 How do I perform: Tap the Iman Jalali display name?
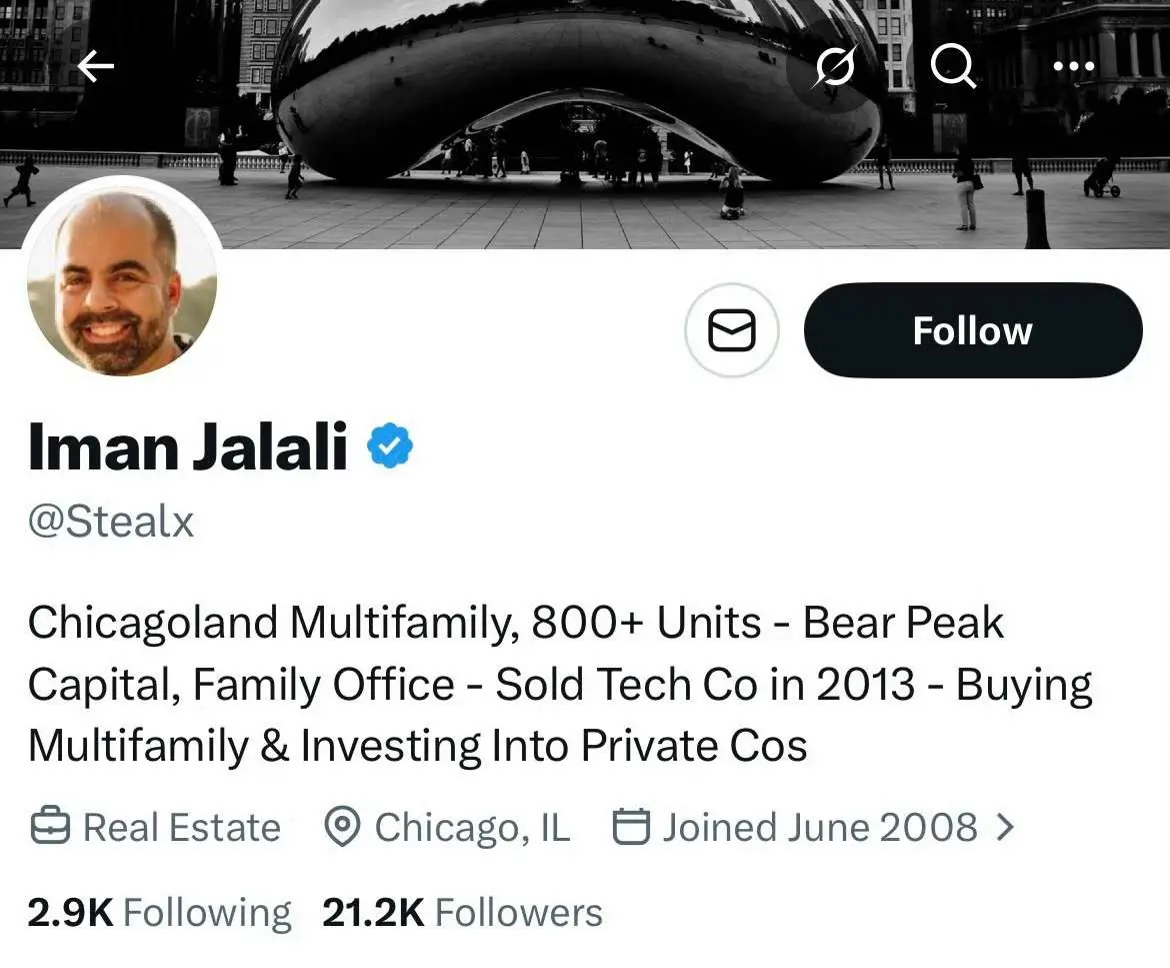(188, 446)
